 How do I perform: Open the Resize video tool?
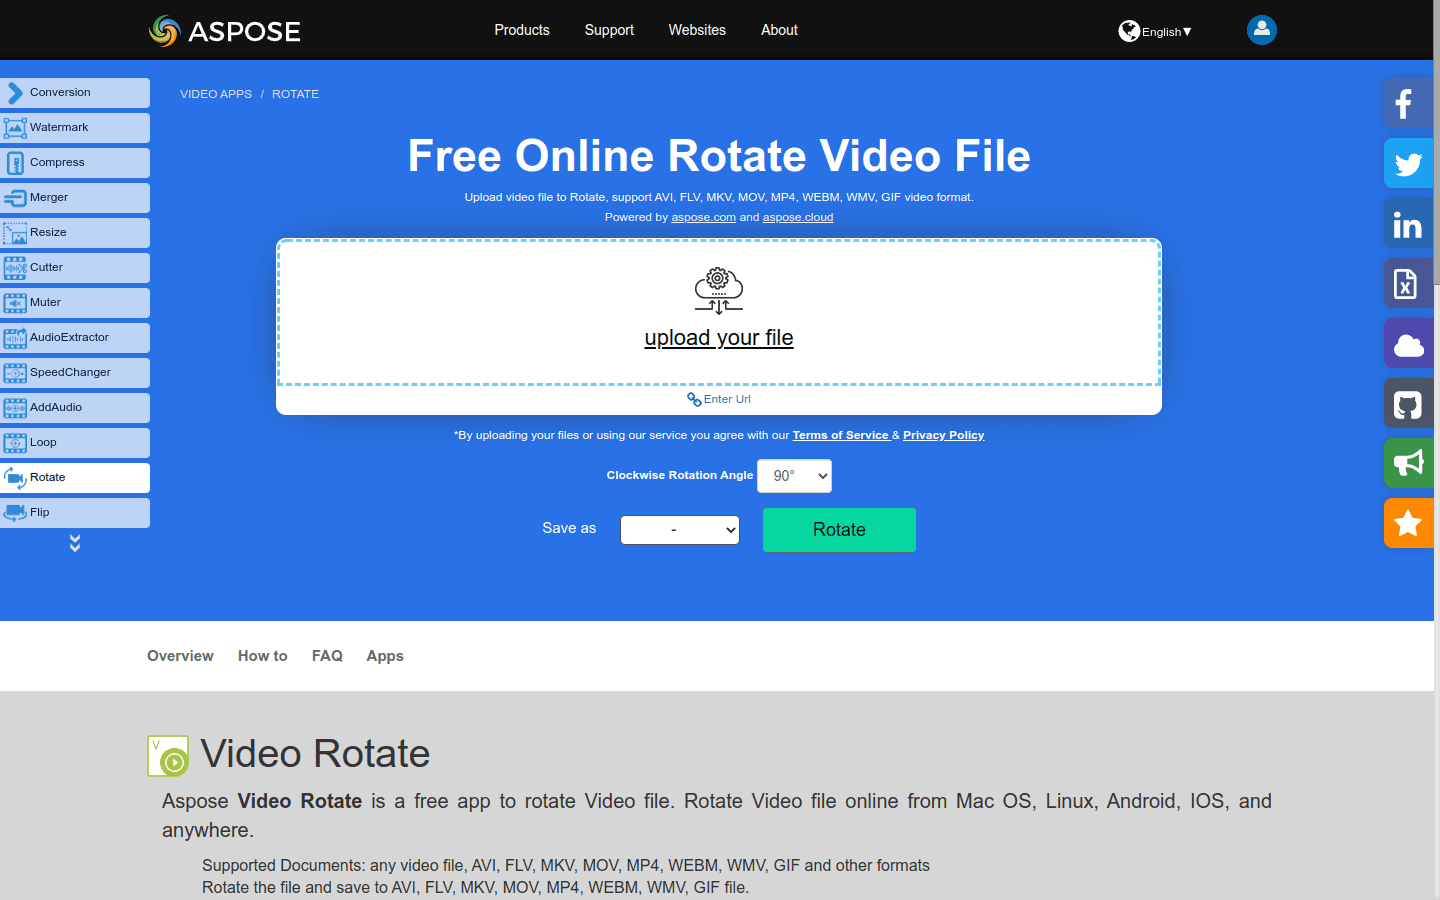pos(75,232)
